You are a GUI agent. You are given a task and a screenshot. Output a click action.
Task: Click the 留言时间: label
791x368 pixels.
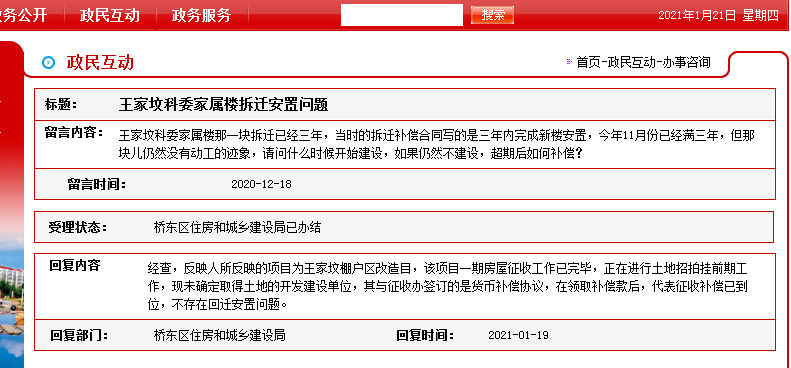click(96, 184)
